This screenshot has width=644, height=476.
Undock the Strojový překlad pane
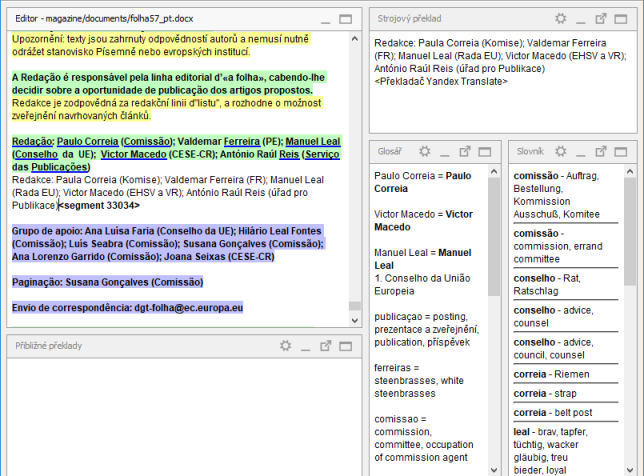click(601, 18)
